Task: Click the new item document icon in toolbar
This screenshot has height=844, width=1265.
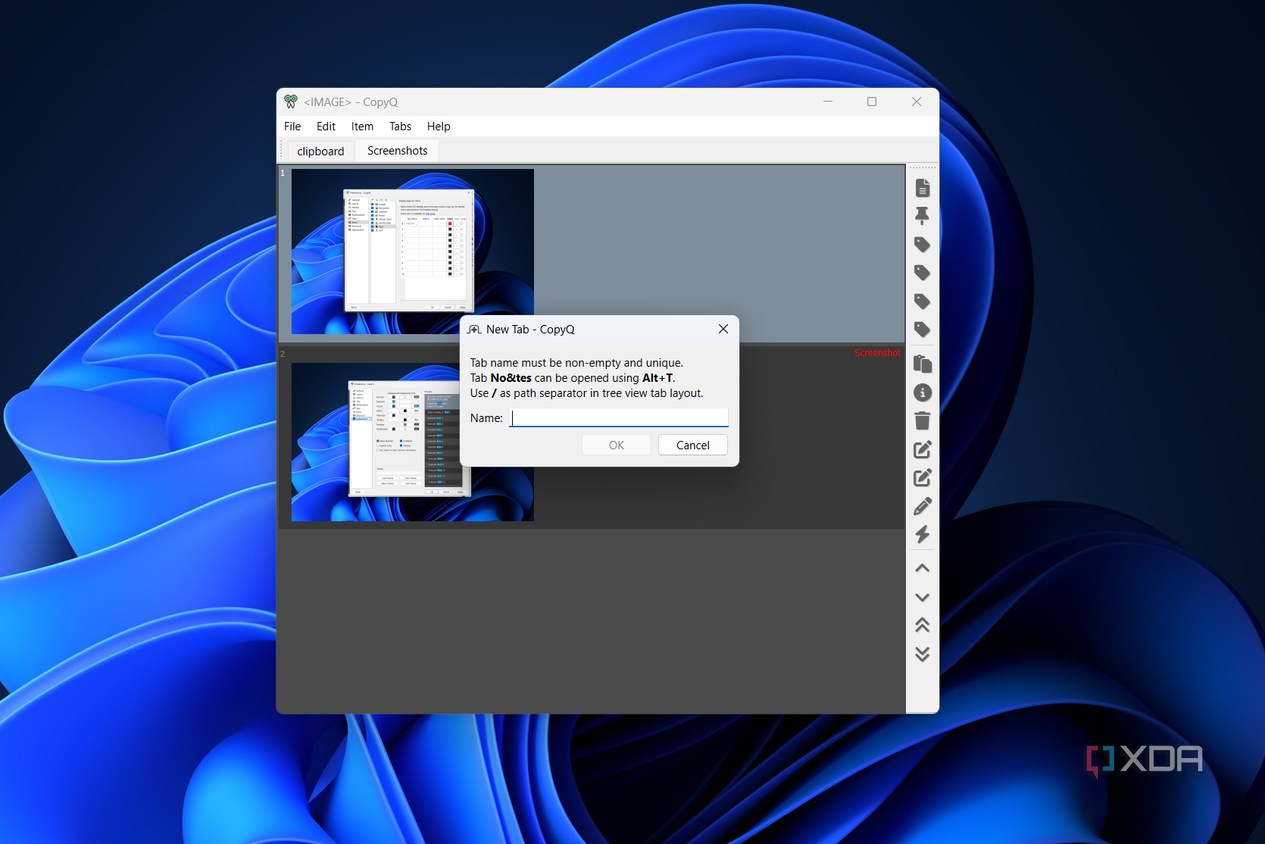Action: pos(922,188)
